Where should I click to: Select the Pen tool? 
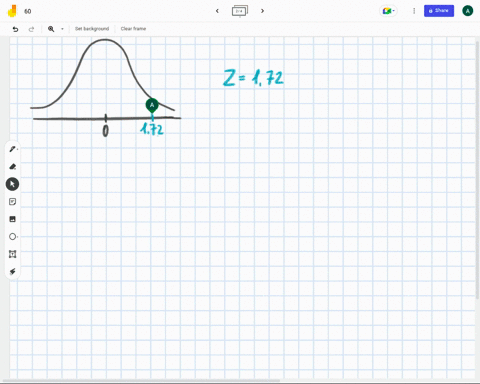pyautogui.click(x=13, y=149)
